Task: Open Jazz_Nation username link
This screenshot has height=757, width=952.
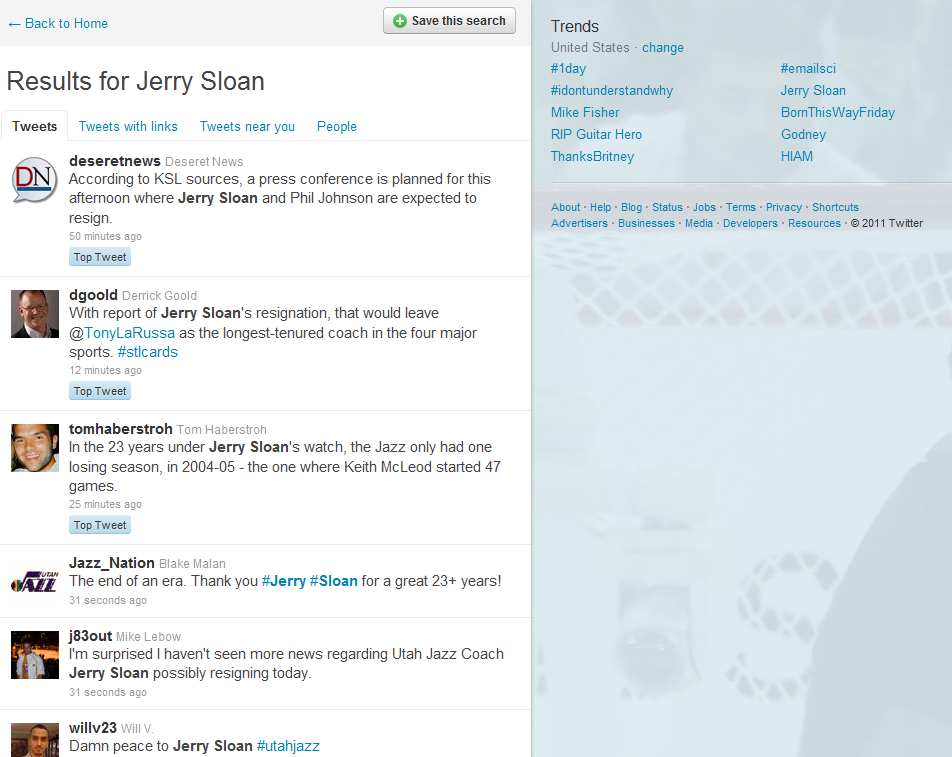Action: pos(112,563)
